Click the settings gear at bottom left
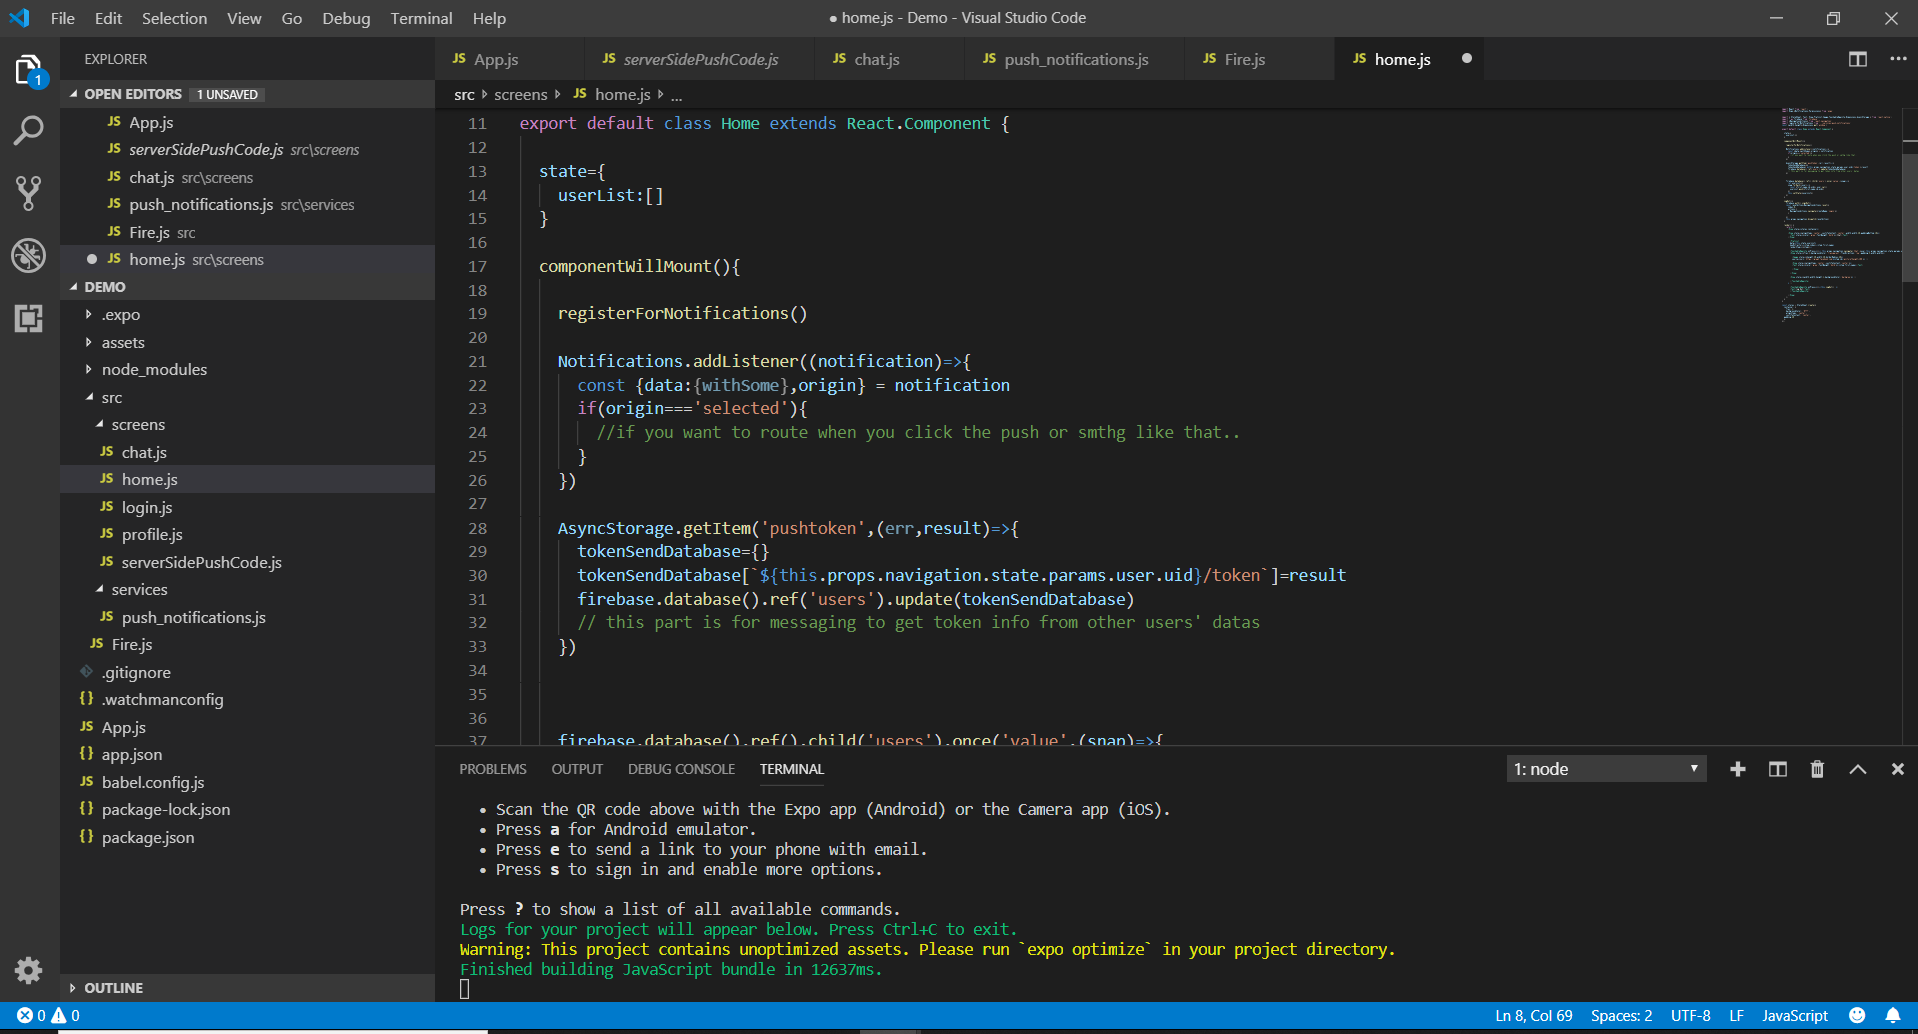The width and height of the screenshot is (1918, 1034). click(x=28, y=970)
